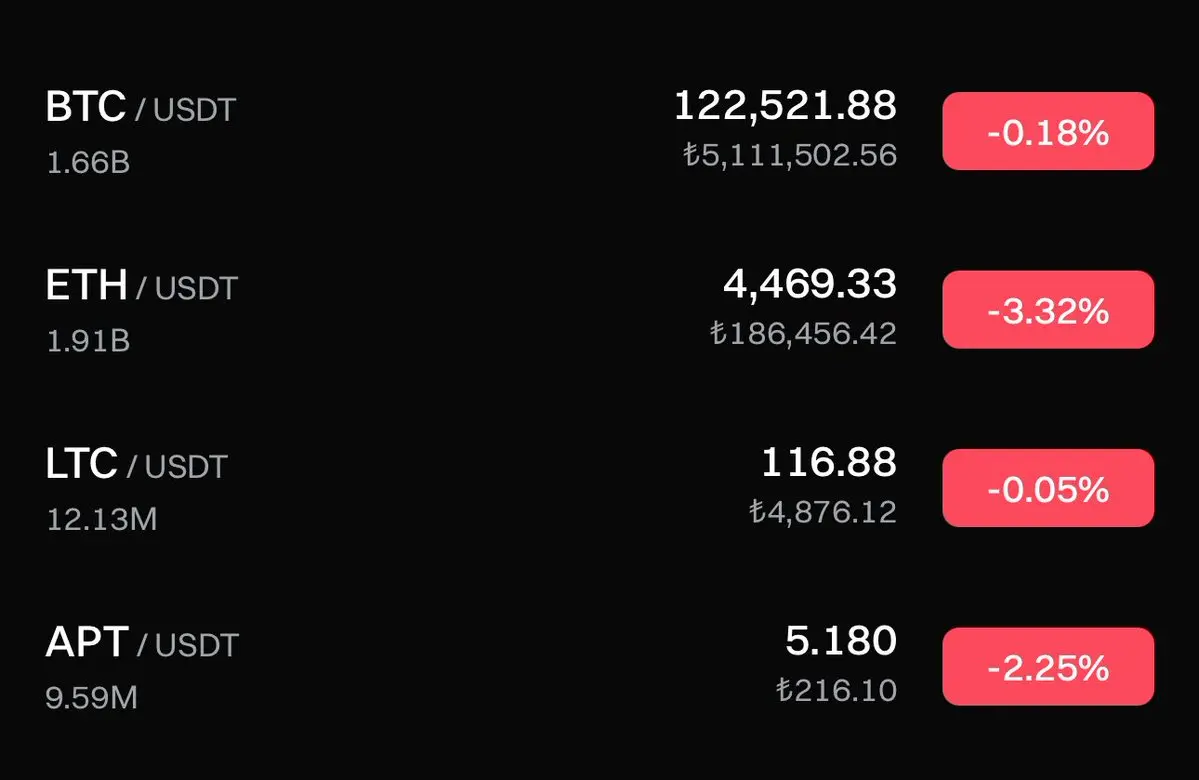Select the ETH volume 1.91B

click(88, 341)
